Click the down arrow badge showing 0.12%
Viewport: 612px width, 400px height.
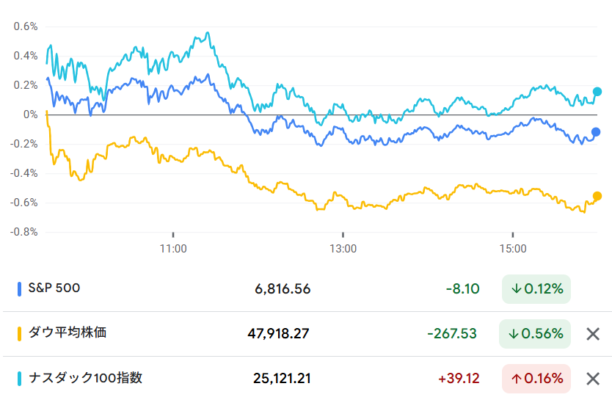coord(535,289)
